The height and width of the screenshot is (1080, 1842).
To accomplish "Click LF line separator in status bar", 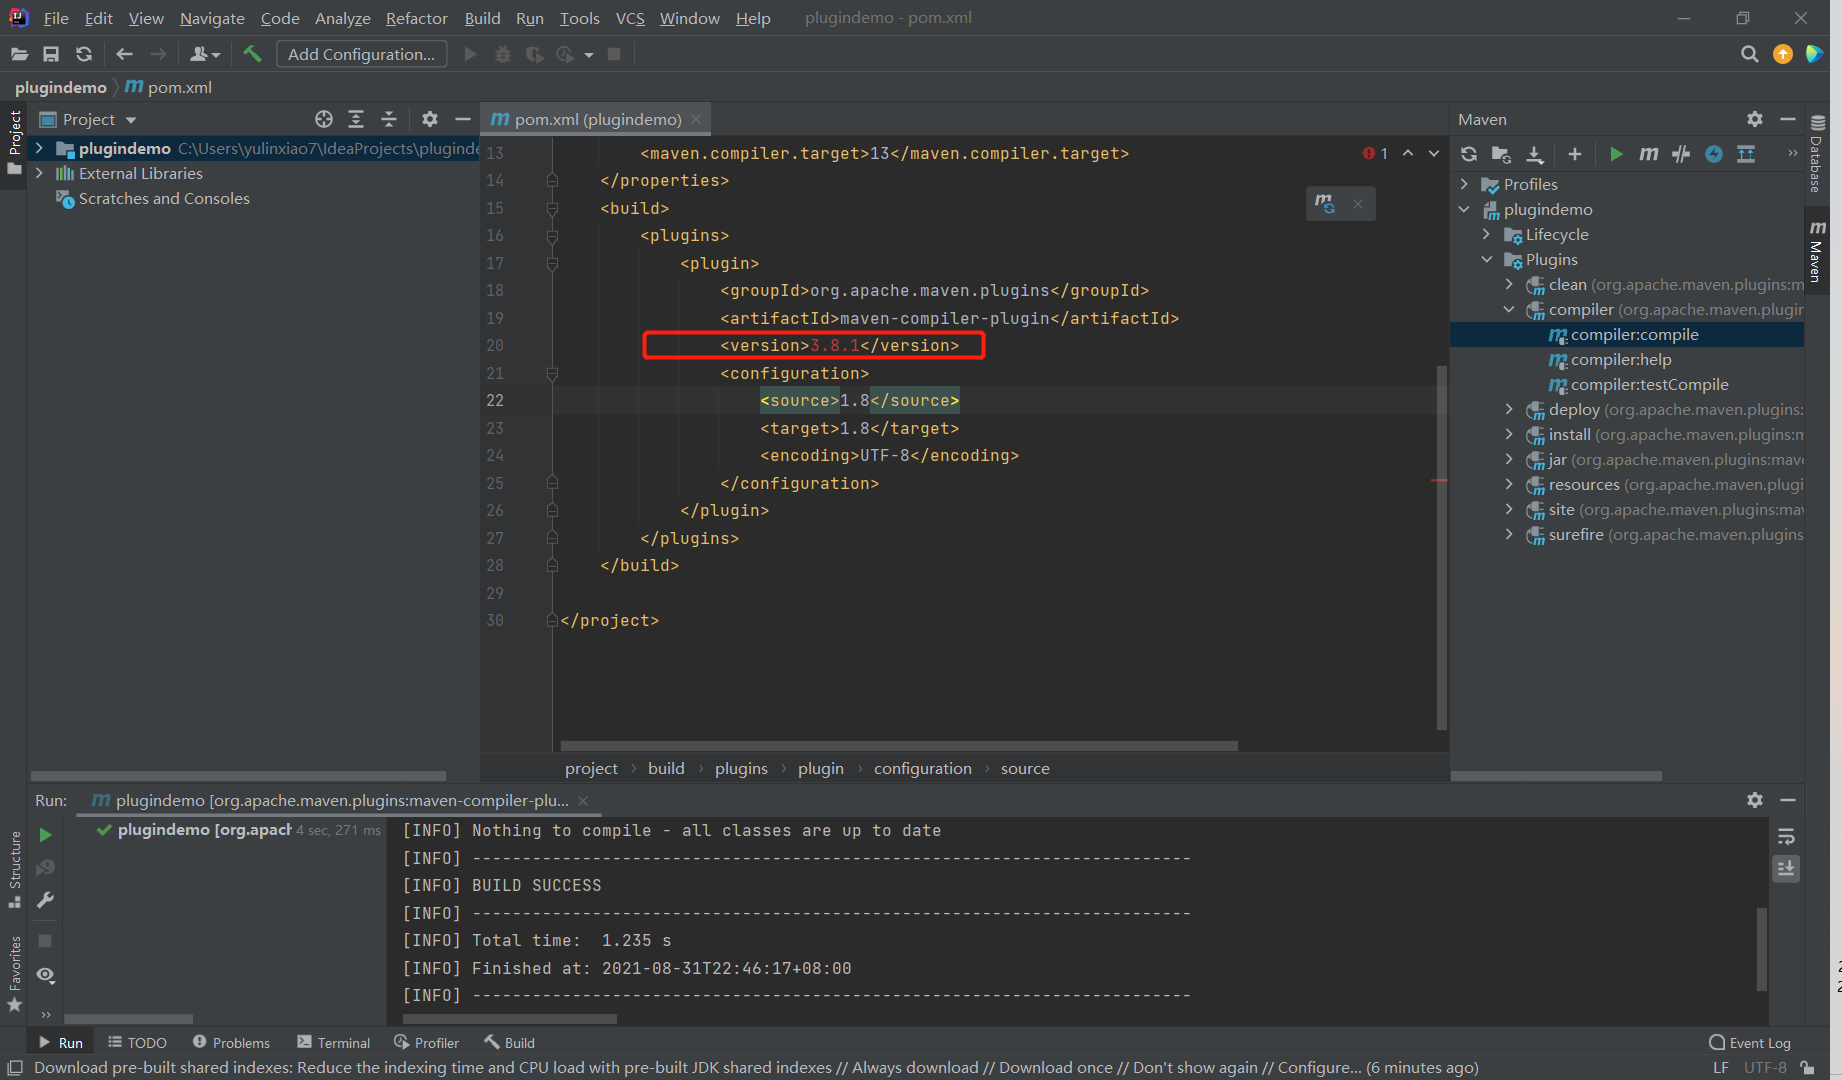I will pos(1720,1067).
